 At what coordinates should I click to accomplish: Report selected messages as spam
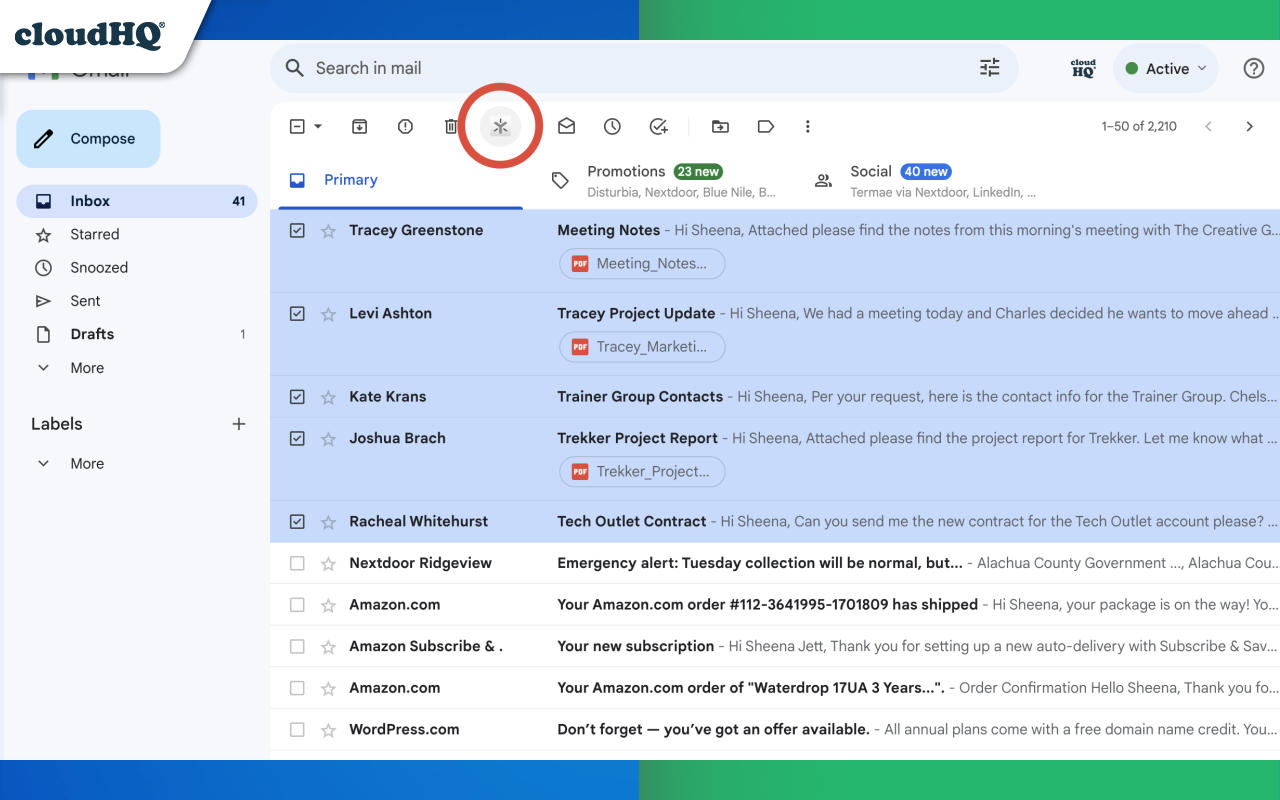405,126
